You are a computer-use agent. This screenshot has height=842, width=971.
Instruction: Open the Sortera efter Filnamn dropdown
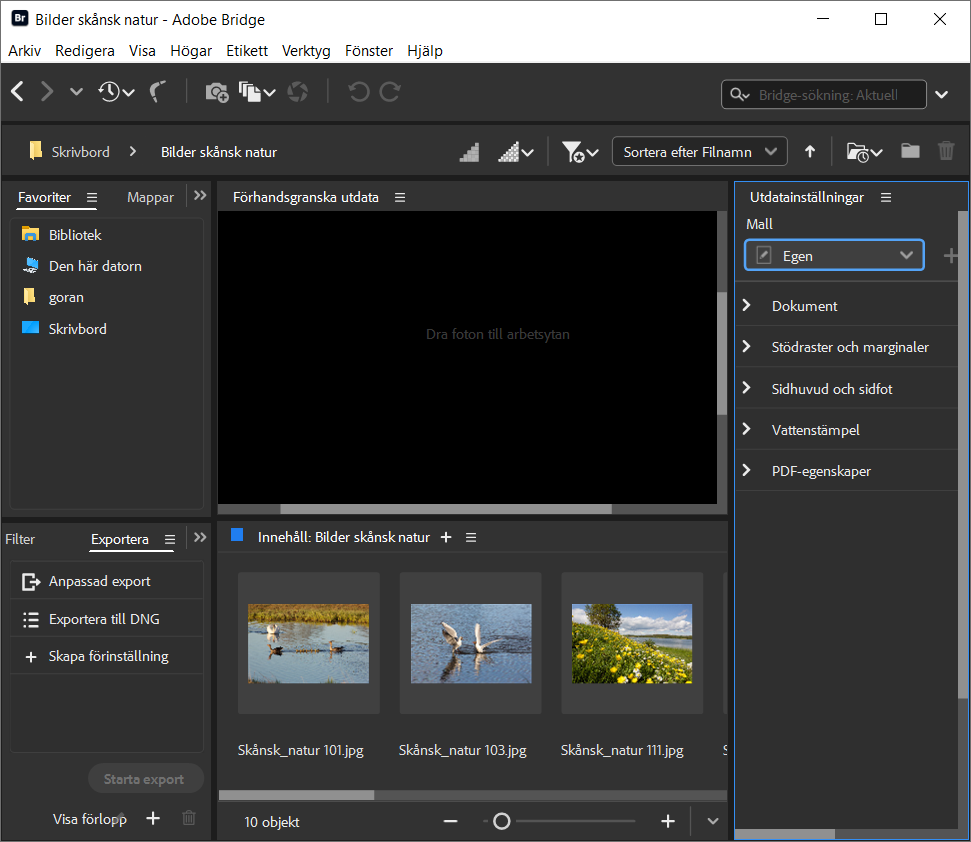tap(699, 152)
